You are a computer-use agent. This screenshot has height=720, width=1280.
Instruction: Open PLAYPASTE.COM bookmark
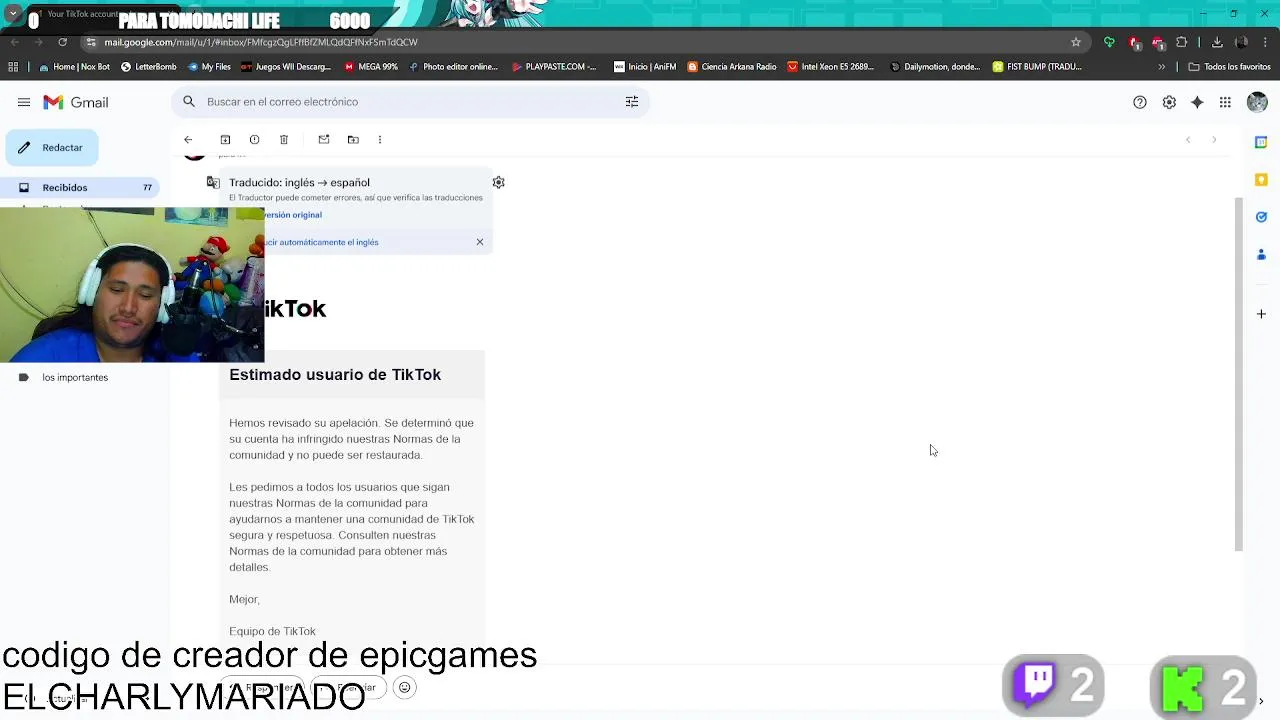coord(554,67)
